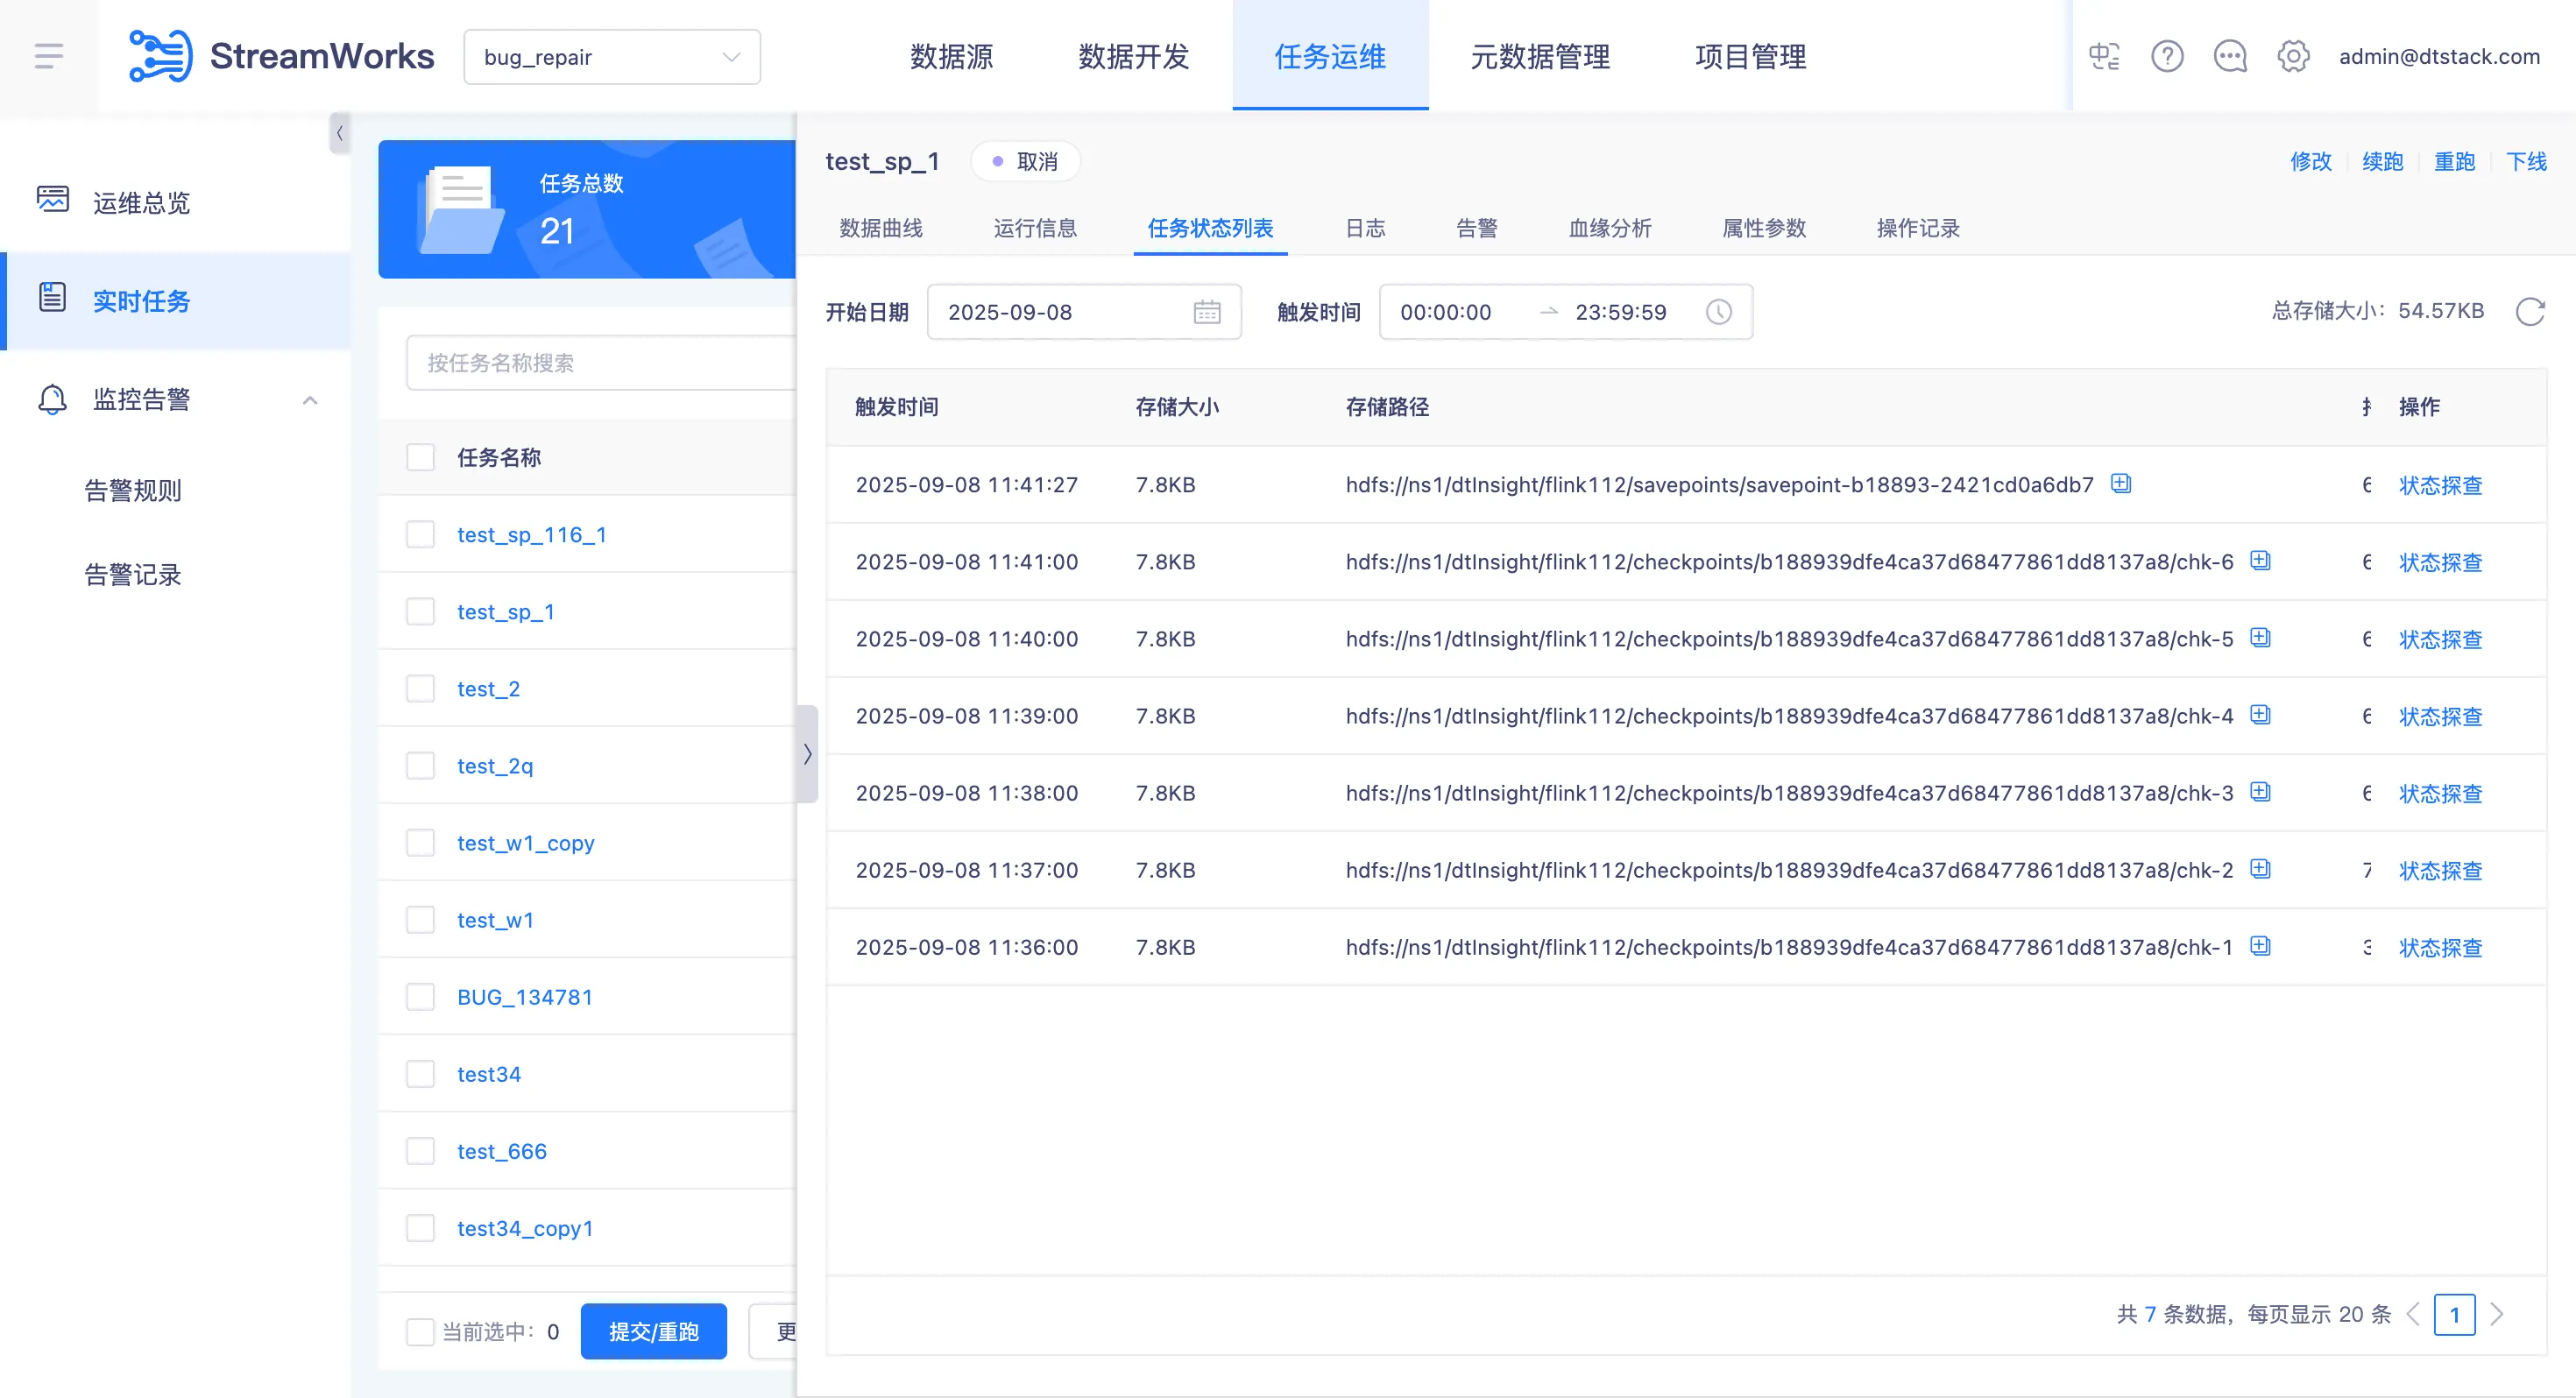The image size is (2576, 1398).
Task: Copy the chk-6 checkpoint path
Action: 2260,561
